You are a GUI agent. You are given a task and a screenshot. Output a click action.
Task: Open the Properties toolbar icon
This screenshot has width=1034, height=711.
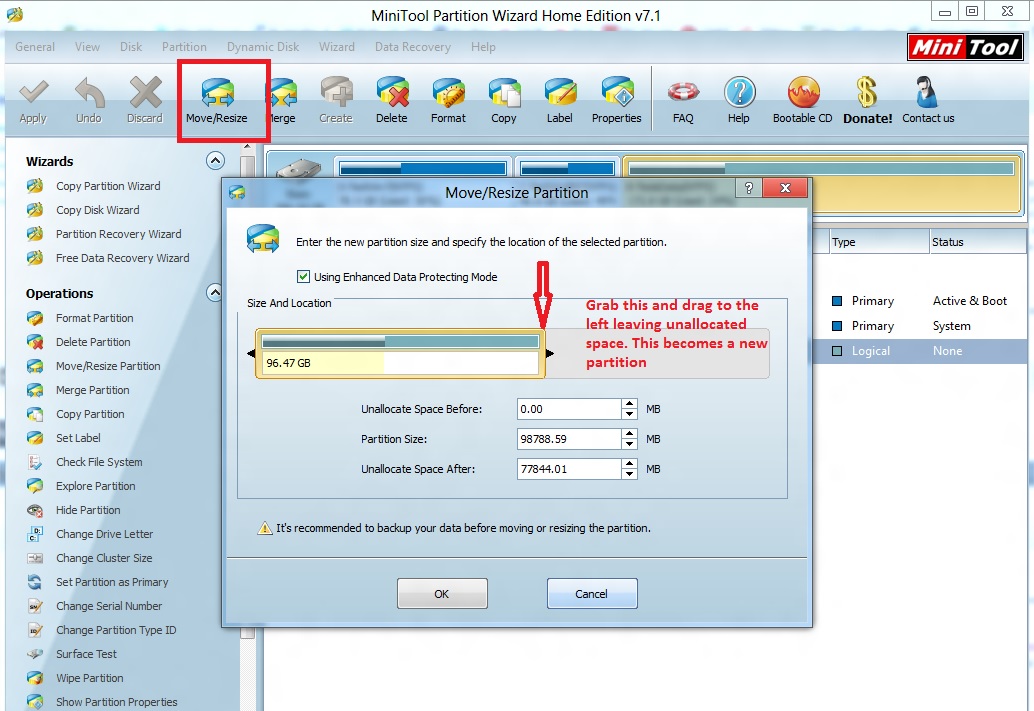click(x=617, y=93)
